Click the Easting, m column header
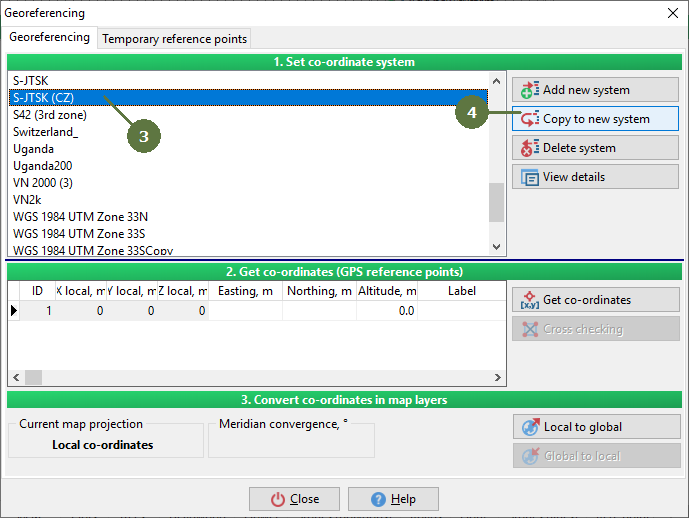 (245, 291)
